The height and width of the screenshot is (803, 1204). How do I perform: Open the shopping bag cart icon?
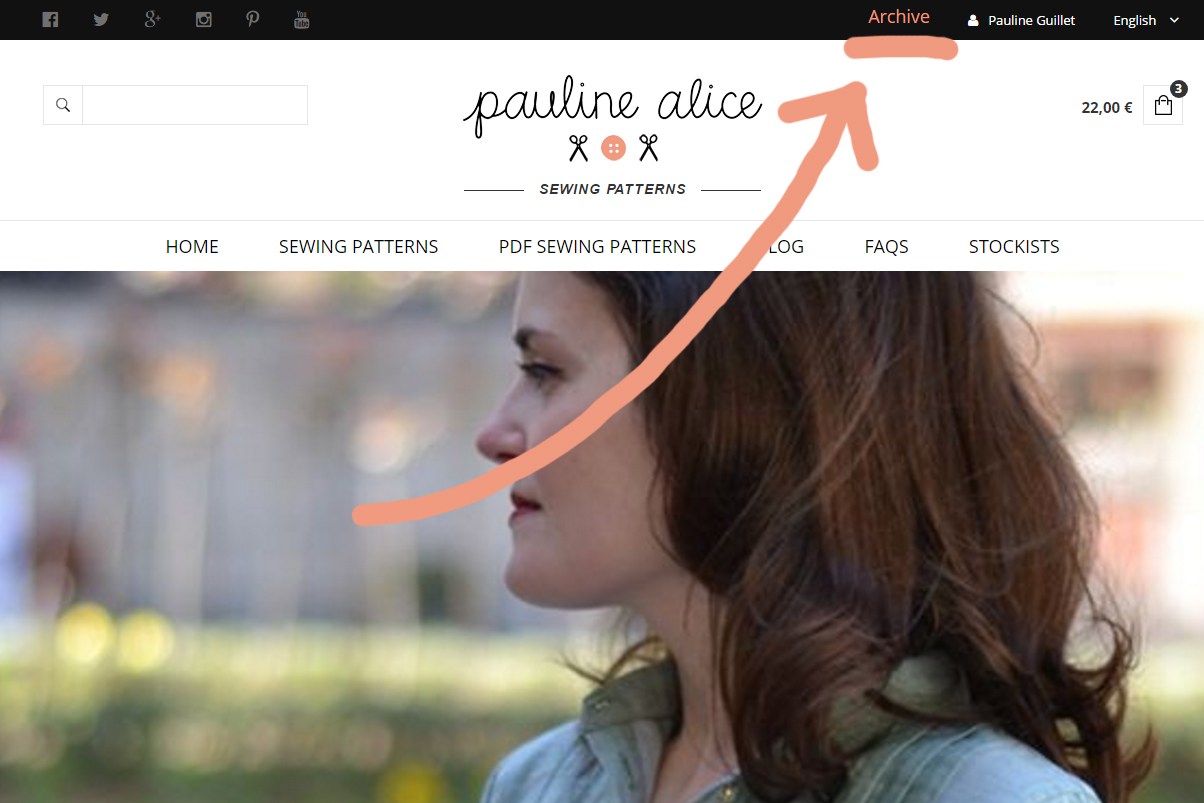click(x=1163, y=105)
